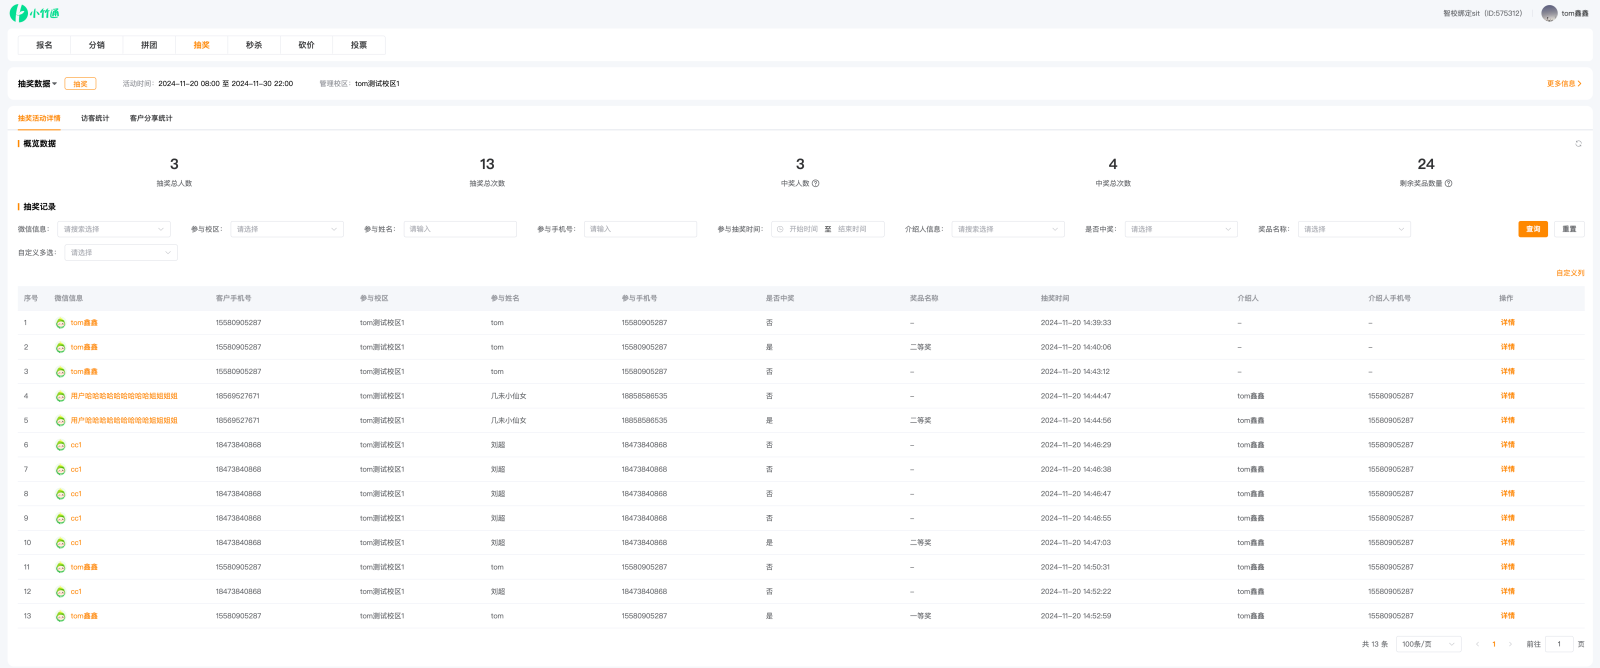Click the 一等奖 prize cell in row 13
1600x668 pixels.
tap(920, 617)
